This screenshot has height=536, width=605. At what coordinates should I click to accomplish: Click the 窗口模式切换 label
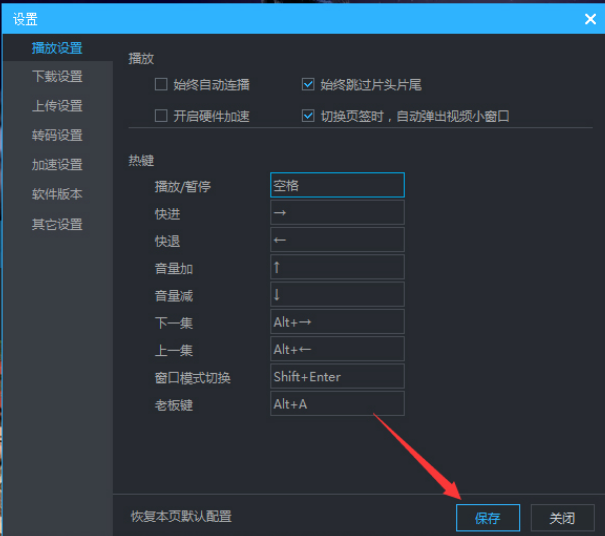pyautogui.click(x=193, y=378)
